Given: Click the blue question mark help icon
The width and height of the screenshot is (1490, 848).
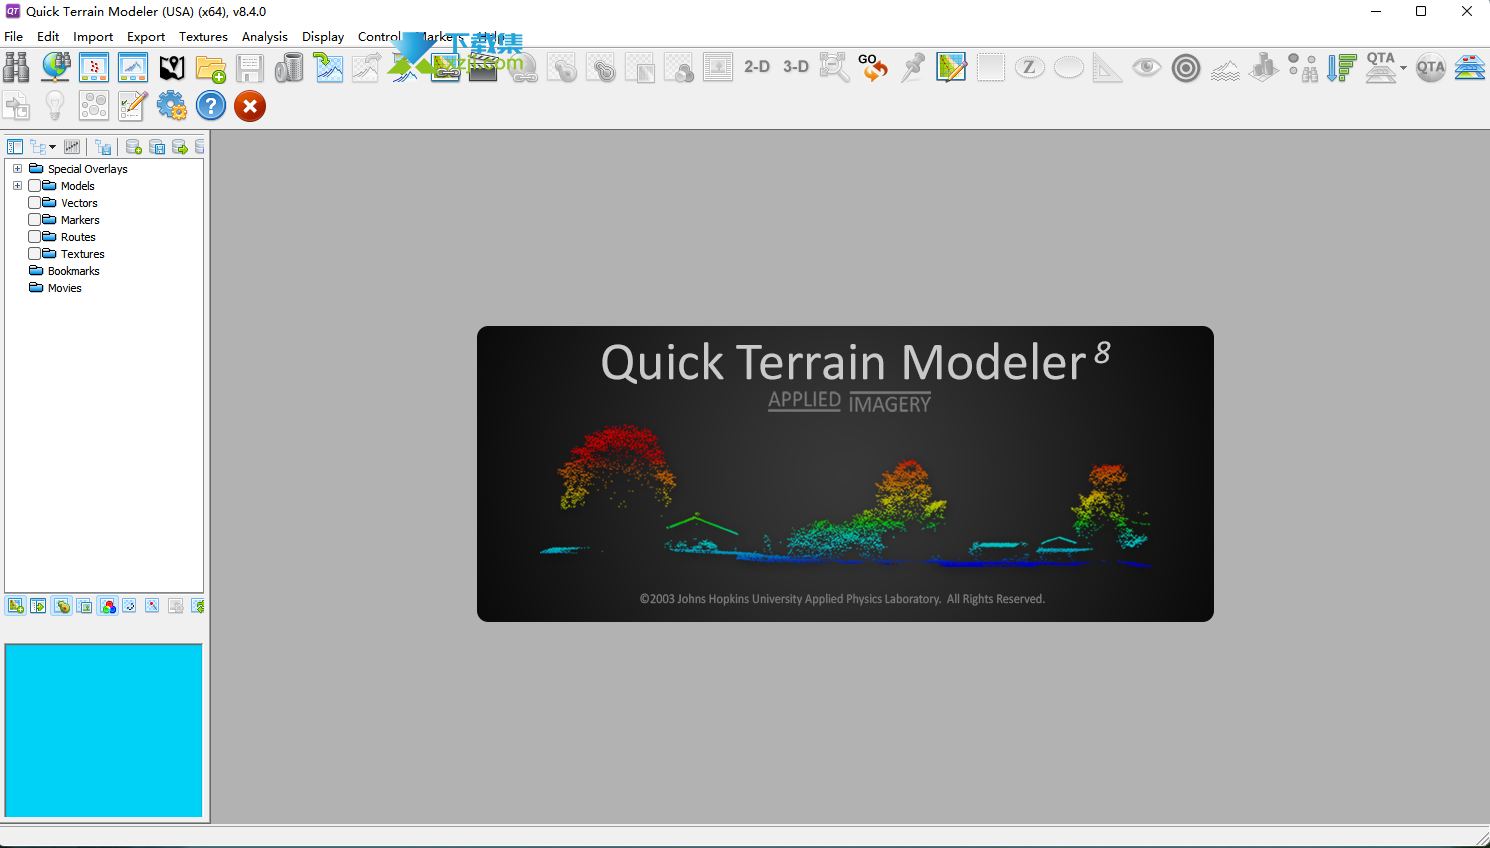Looking at the screenshot, I should (x=211, y=106).
